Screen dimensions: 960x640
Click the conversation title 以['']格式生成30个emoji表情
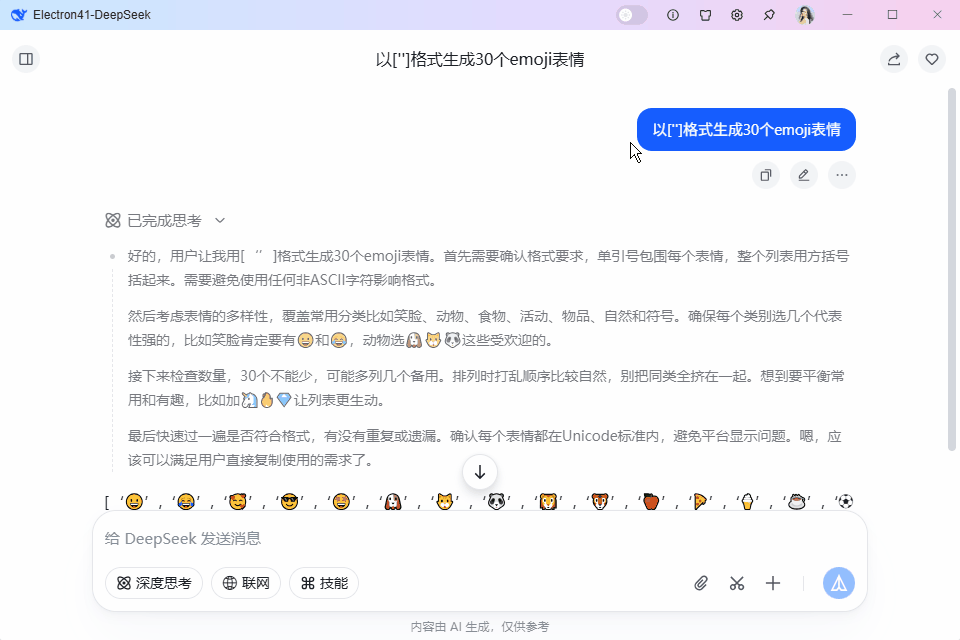tap(480, 59)
